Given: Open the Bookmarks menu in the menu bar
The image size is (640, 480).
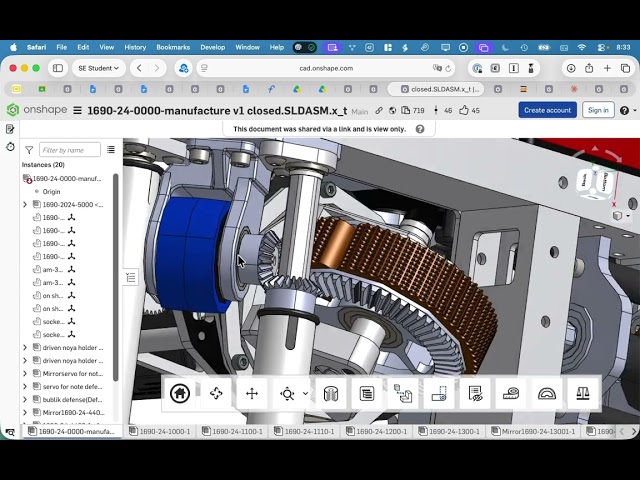Looking at the screenshot, I should tap(173, 47).
